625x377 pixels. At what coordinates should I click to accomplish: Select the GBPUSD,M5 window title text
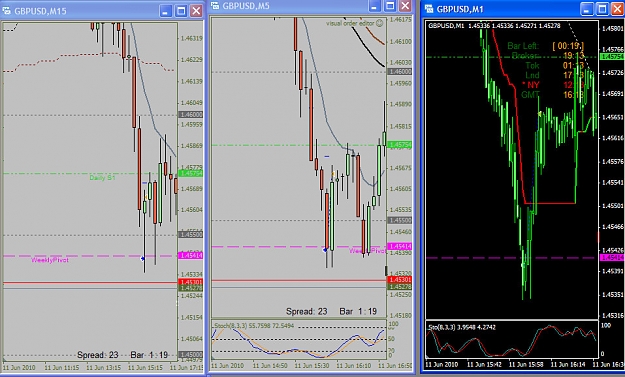(x=246, y=6)
